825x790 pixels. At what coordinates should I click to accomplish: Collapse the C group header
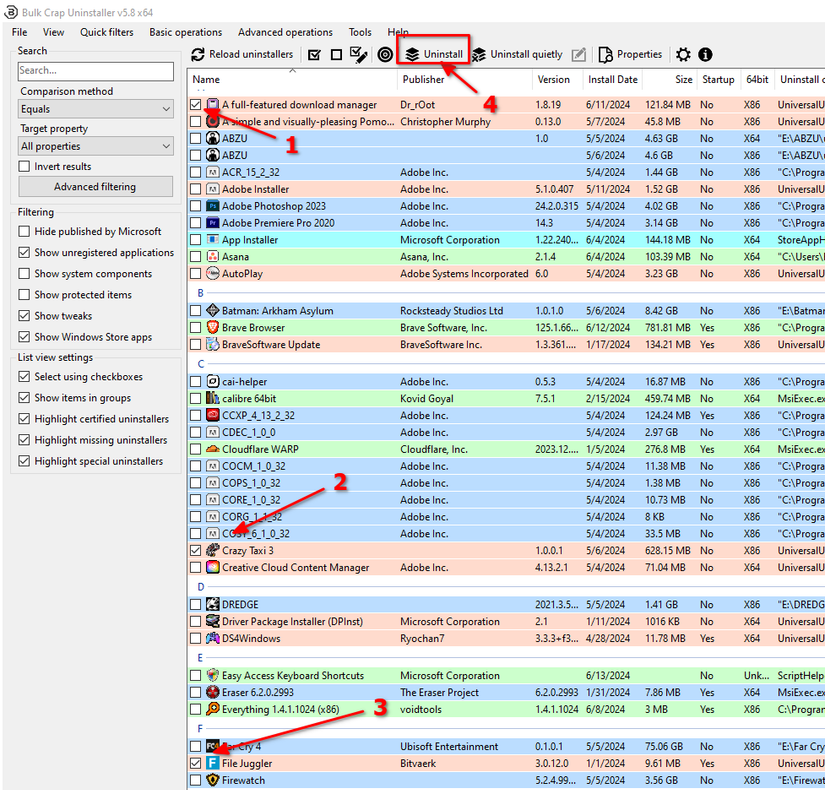click(200, 364)
